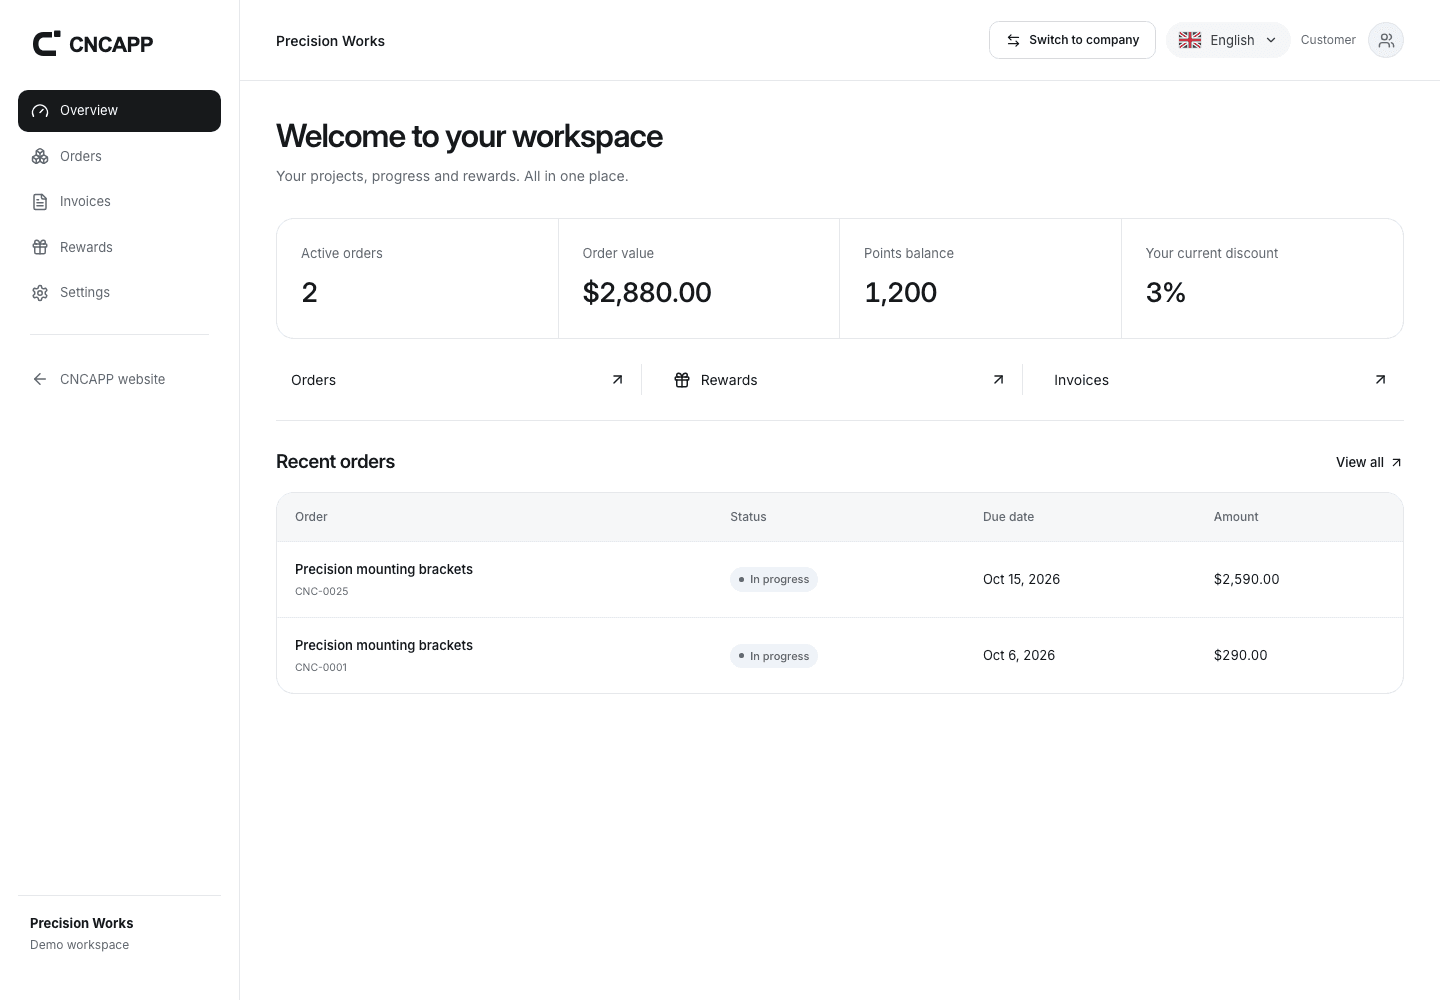Expand the English language dropdown chevron
Screen dimensions: 1440x1000
pos(1271,40)
